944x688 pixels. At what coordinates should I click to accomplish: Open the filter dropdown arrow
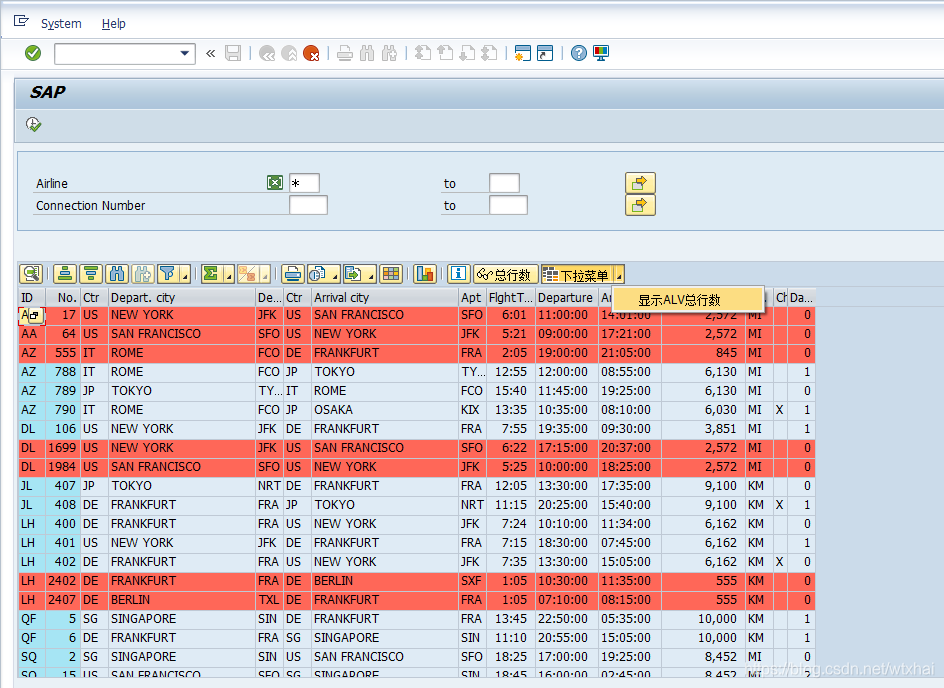coord(185,275)
